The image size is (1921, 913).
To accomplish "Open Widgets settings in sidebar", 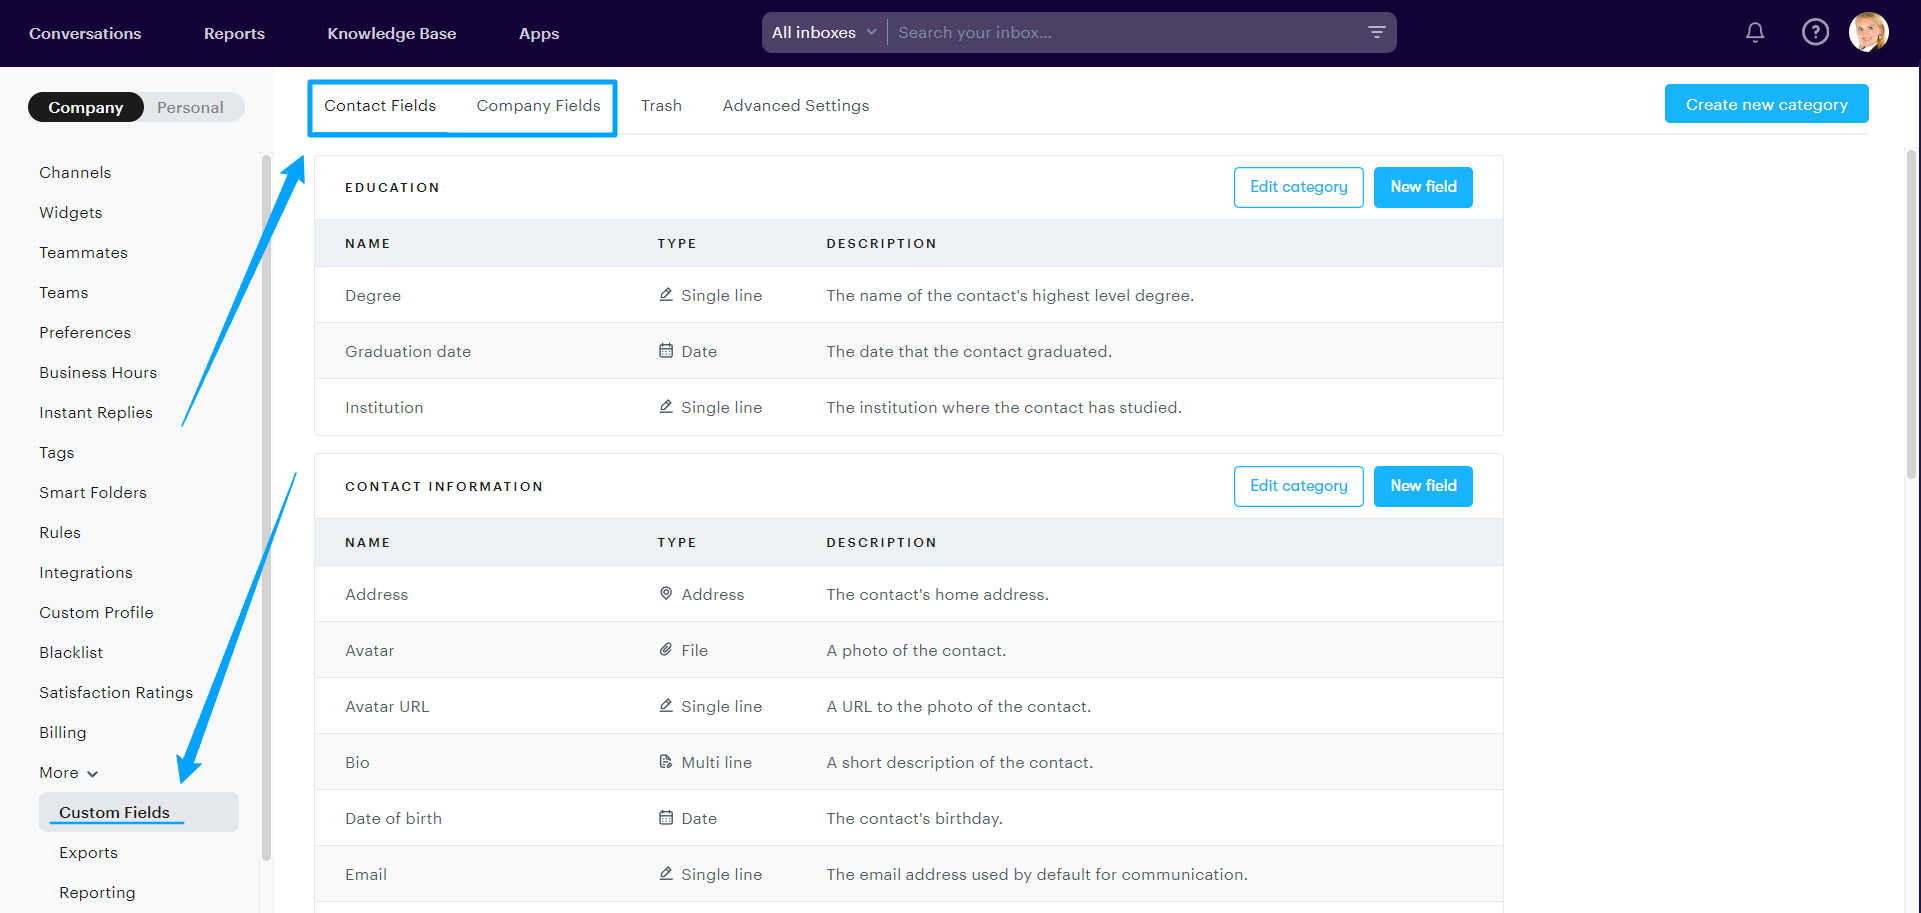I will coord(71,212).
